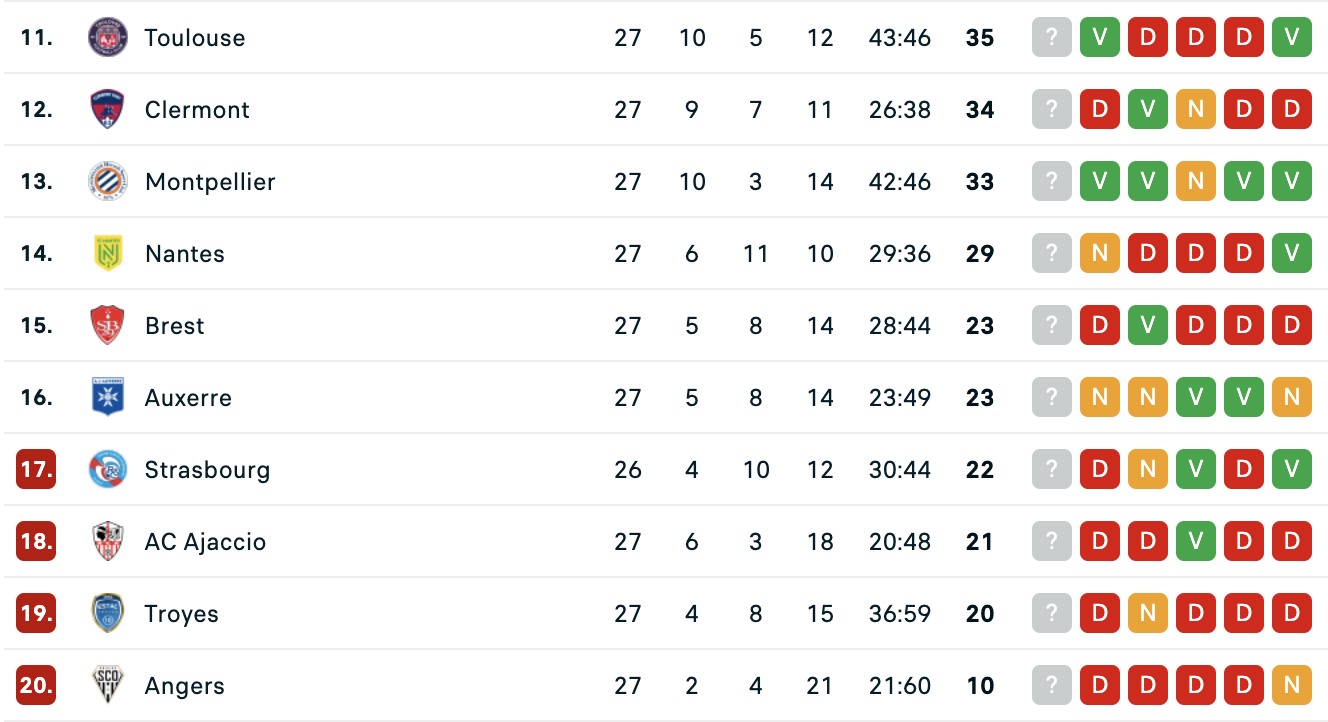Click Clermont's orange N form badge

pos(1195,110)
